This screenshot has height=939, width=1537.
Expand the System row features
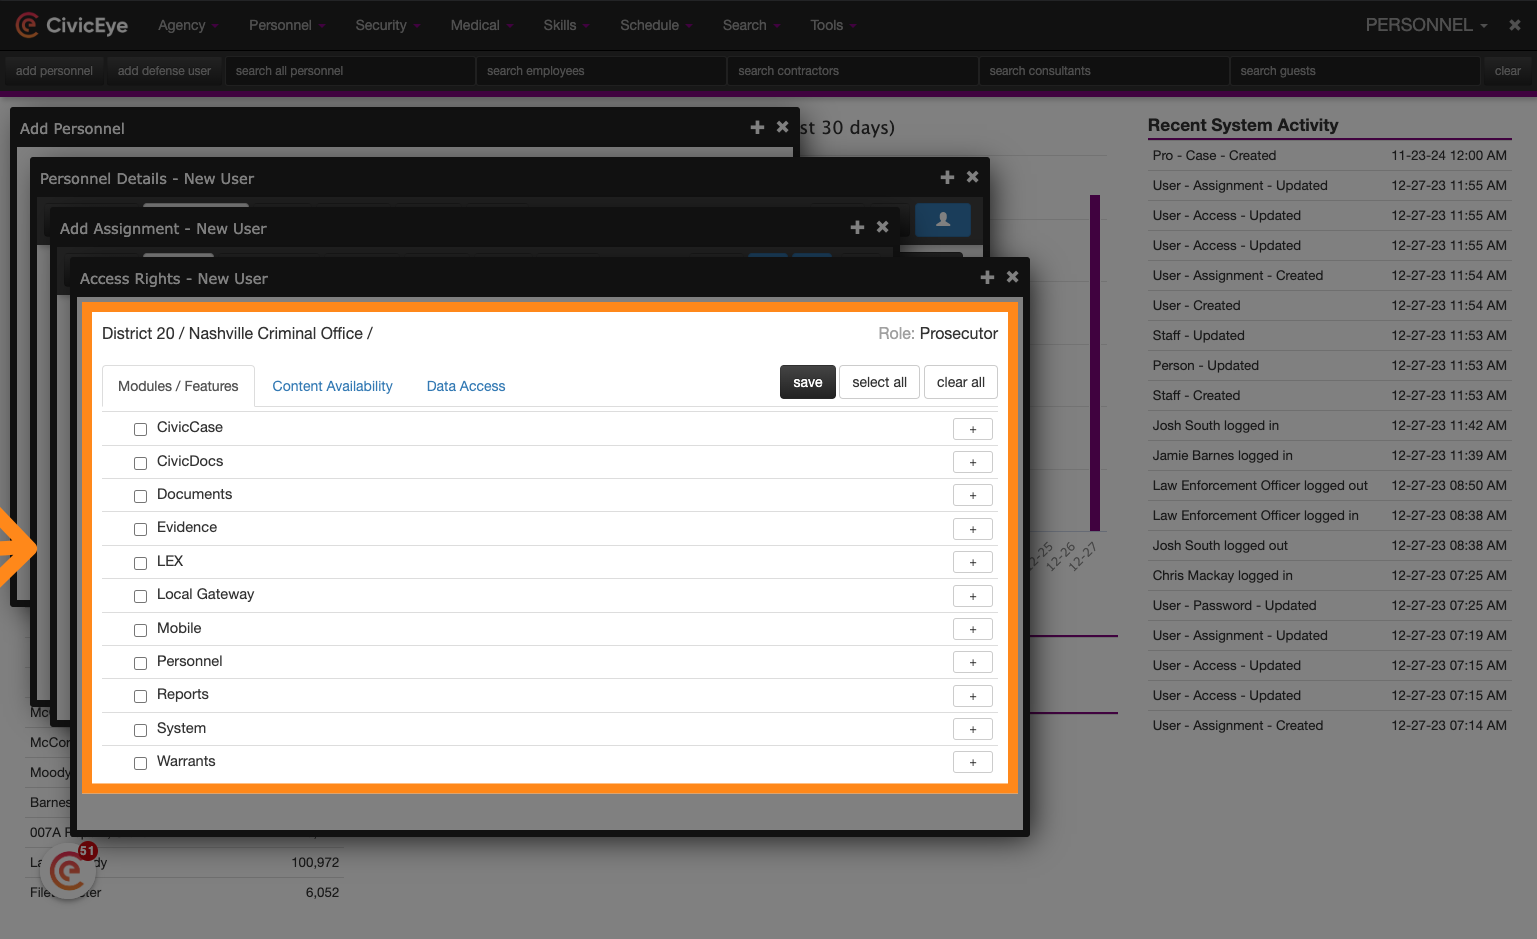[x=972, y=729]
